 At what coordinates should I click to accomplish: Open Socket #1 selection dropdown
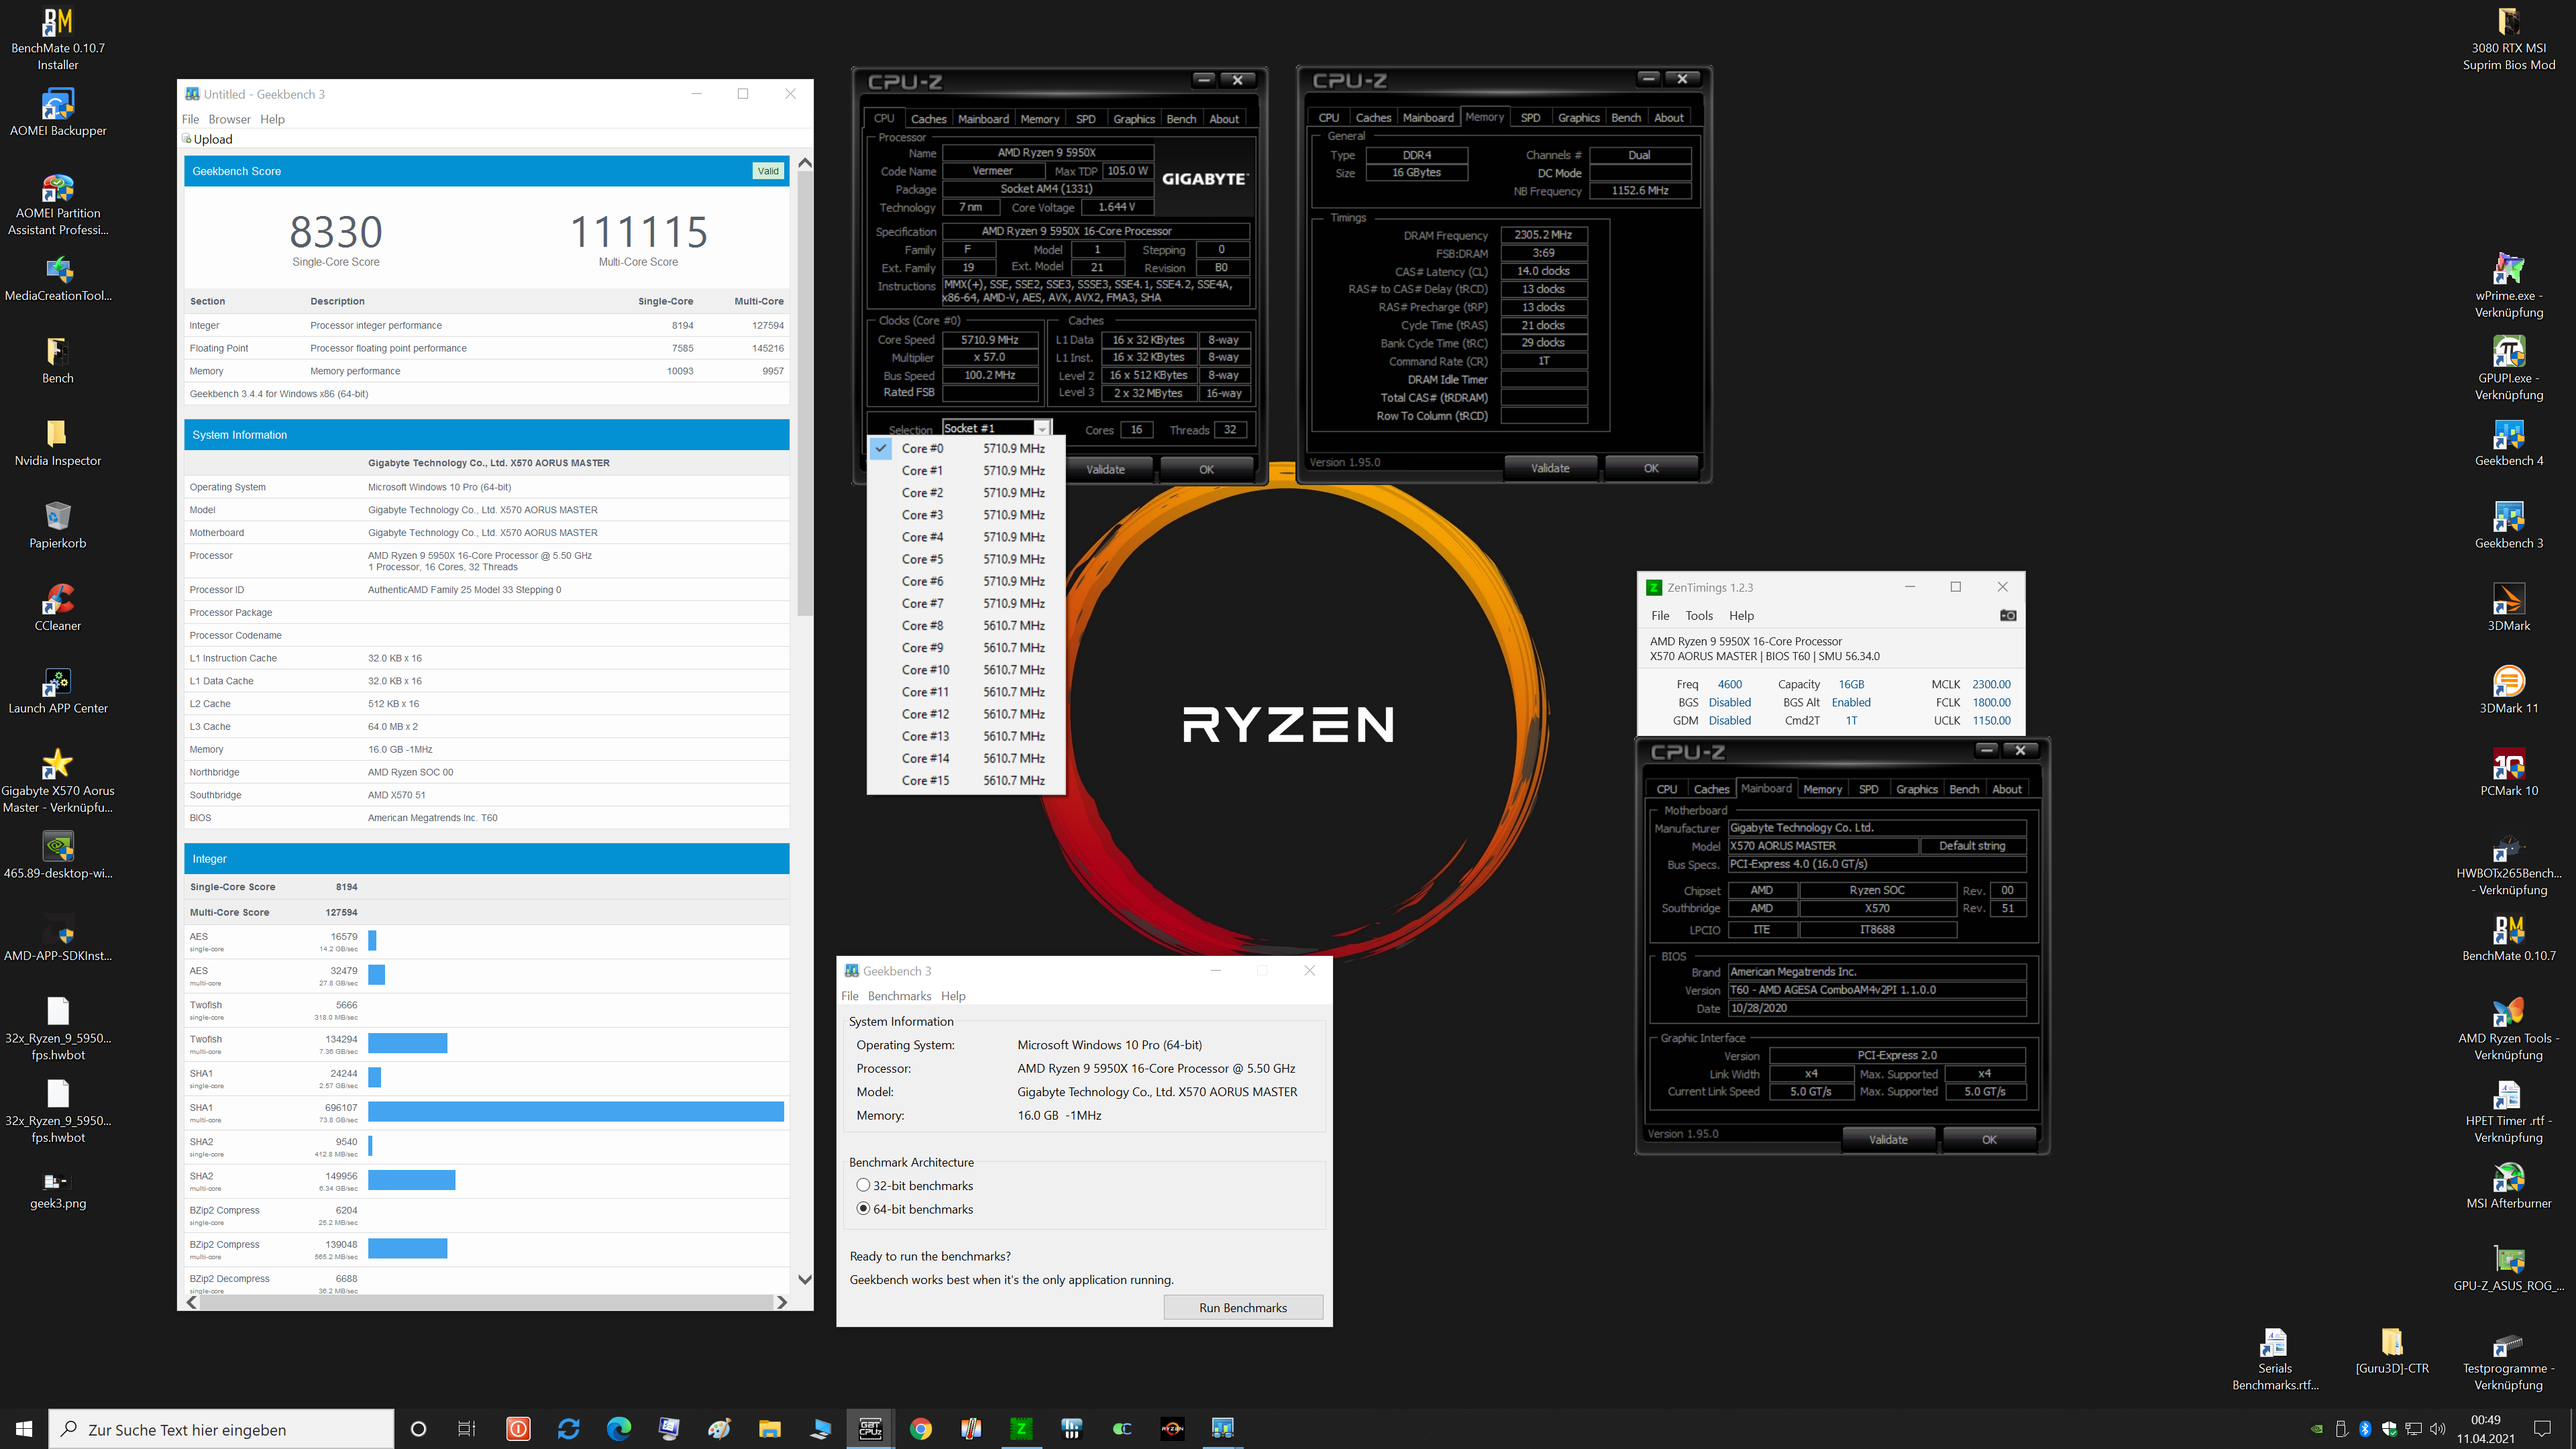(x=996, y=428)
